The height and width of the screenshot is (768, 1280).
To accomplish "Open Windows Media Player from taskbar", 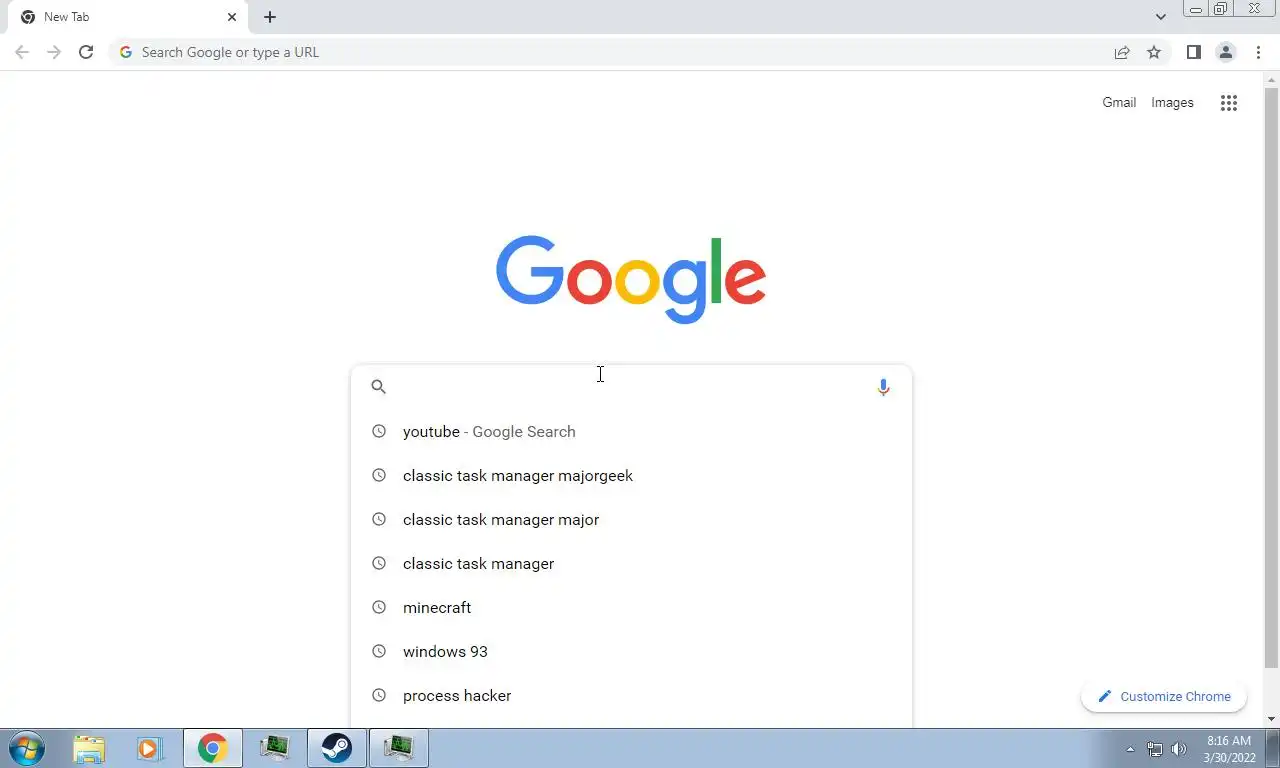I will click(150, 748).
